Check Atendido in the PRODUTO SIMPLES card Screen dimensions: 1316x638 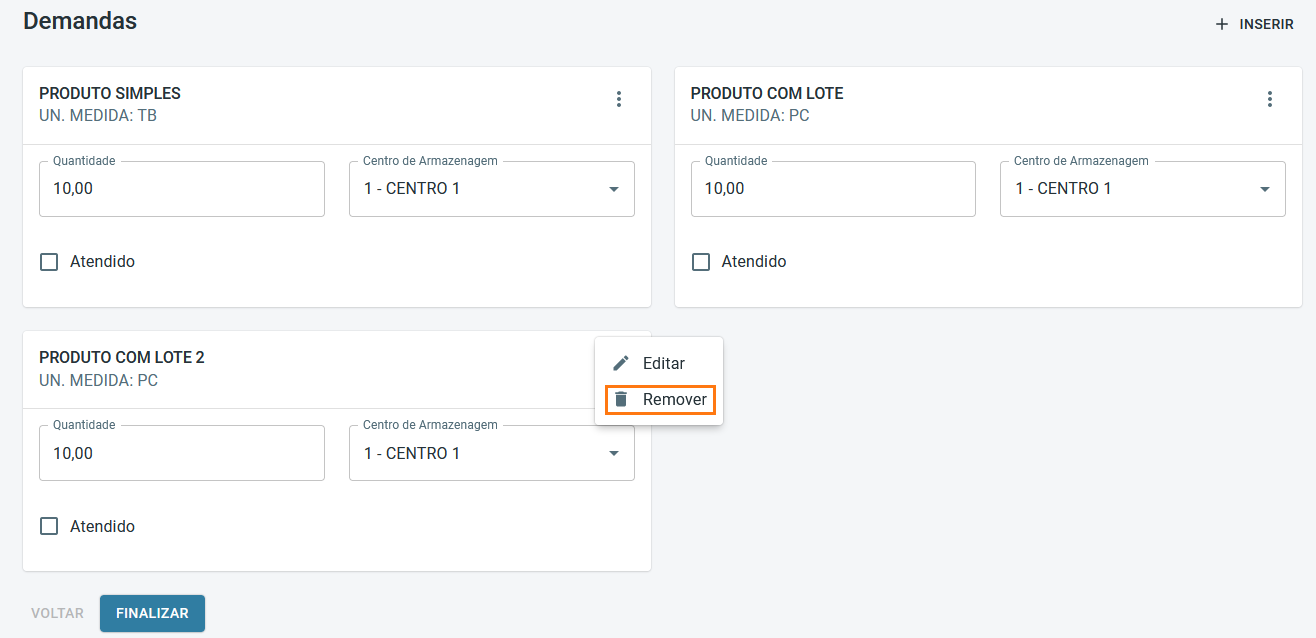[x=49, y=262]
